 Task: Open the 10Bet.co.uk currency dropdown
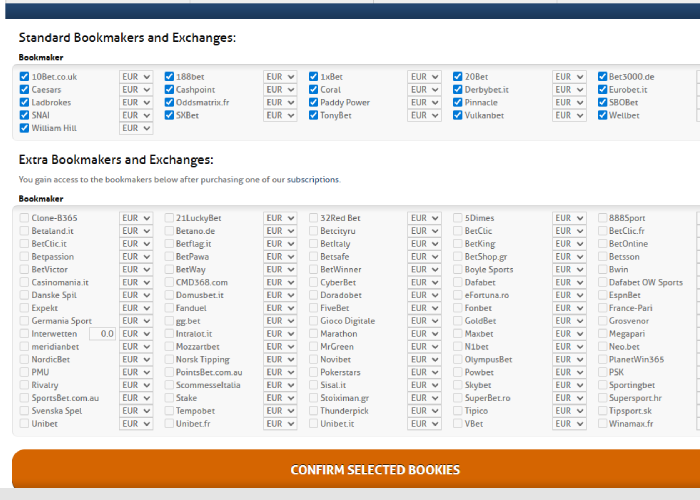(x=136, y=77)
